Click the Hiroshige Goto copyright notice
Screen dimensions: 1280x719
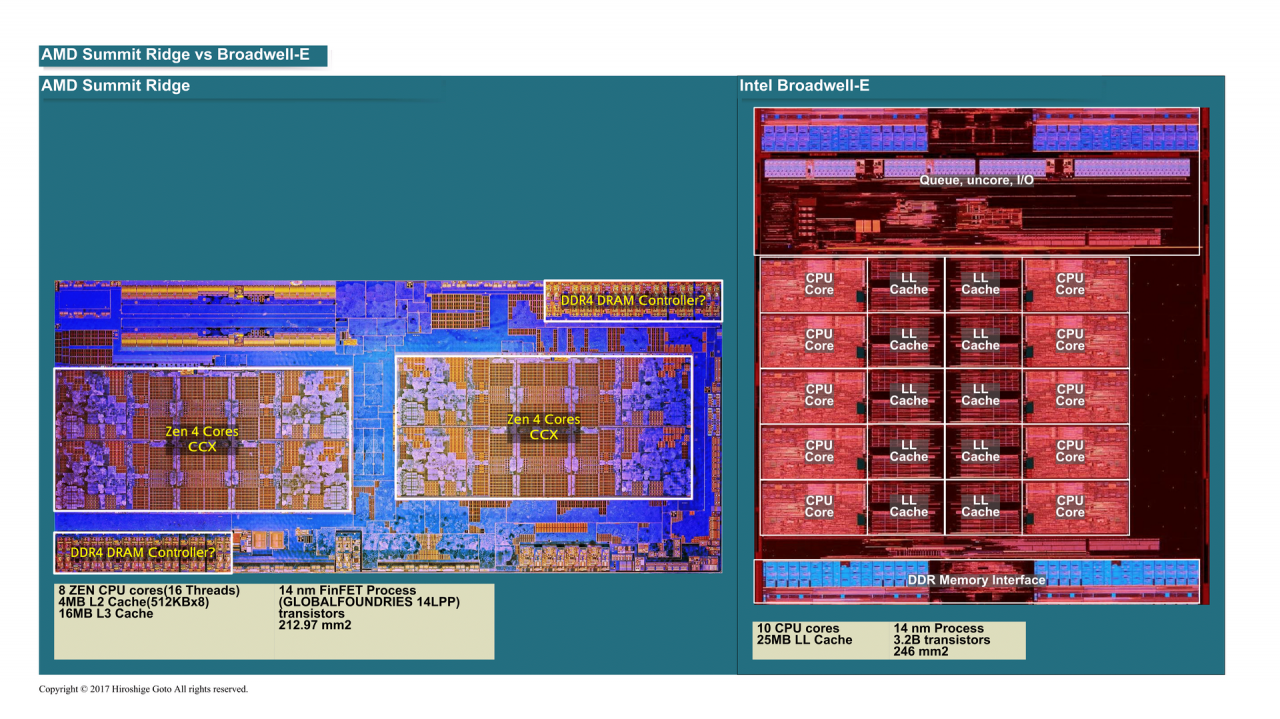tap(143, 689)
